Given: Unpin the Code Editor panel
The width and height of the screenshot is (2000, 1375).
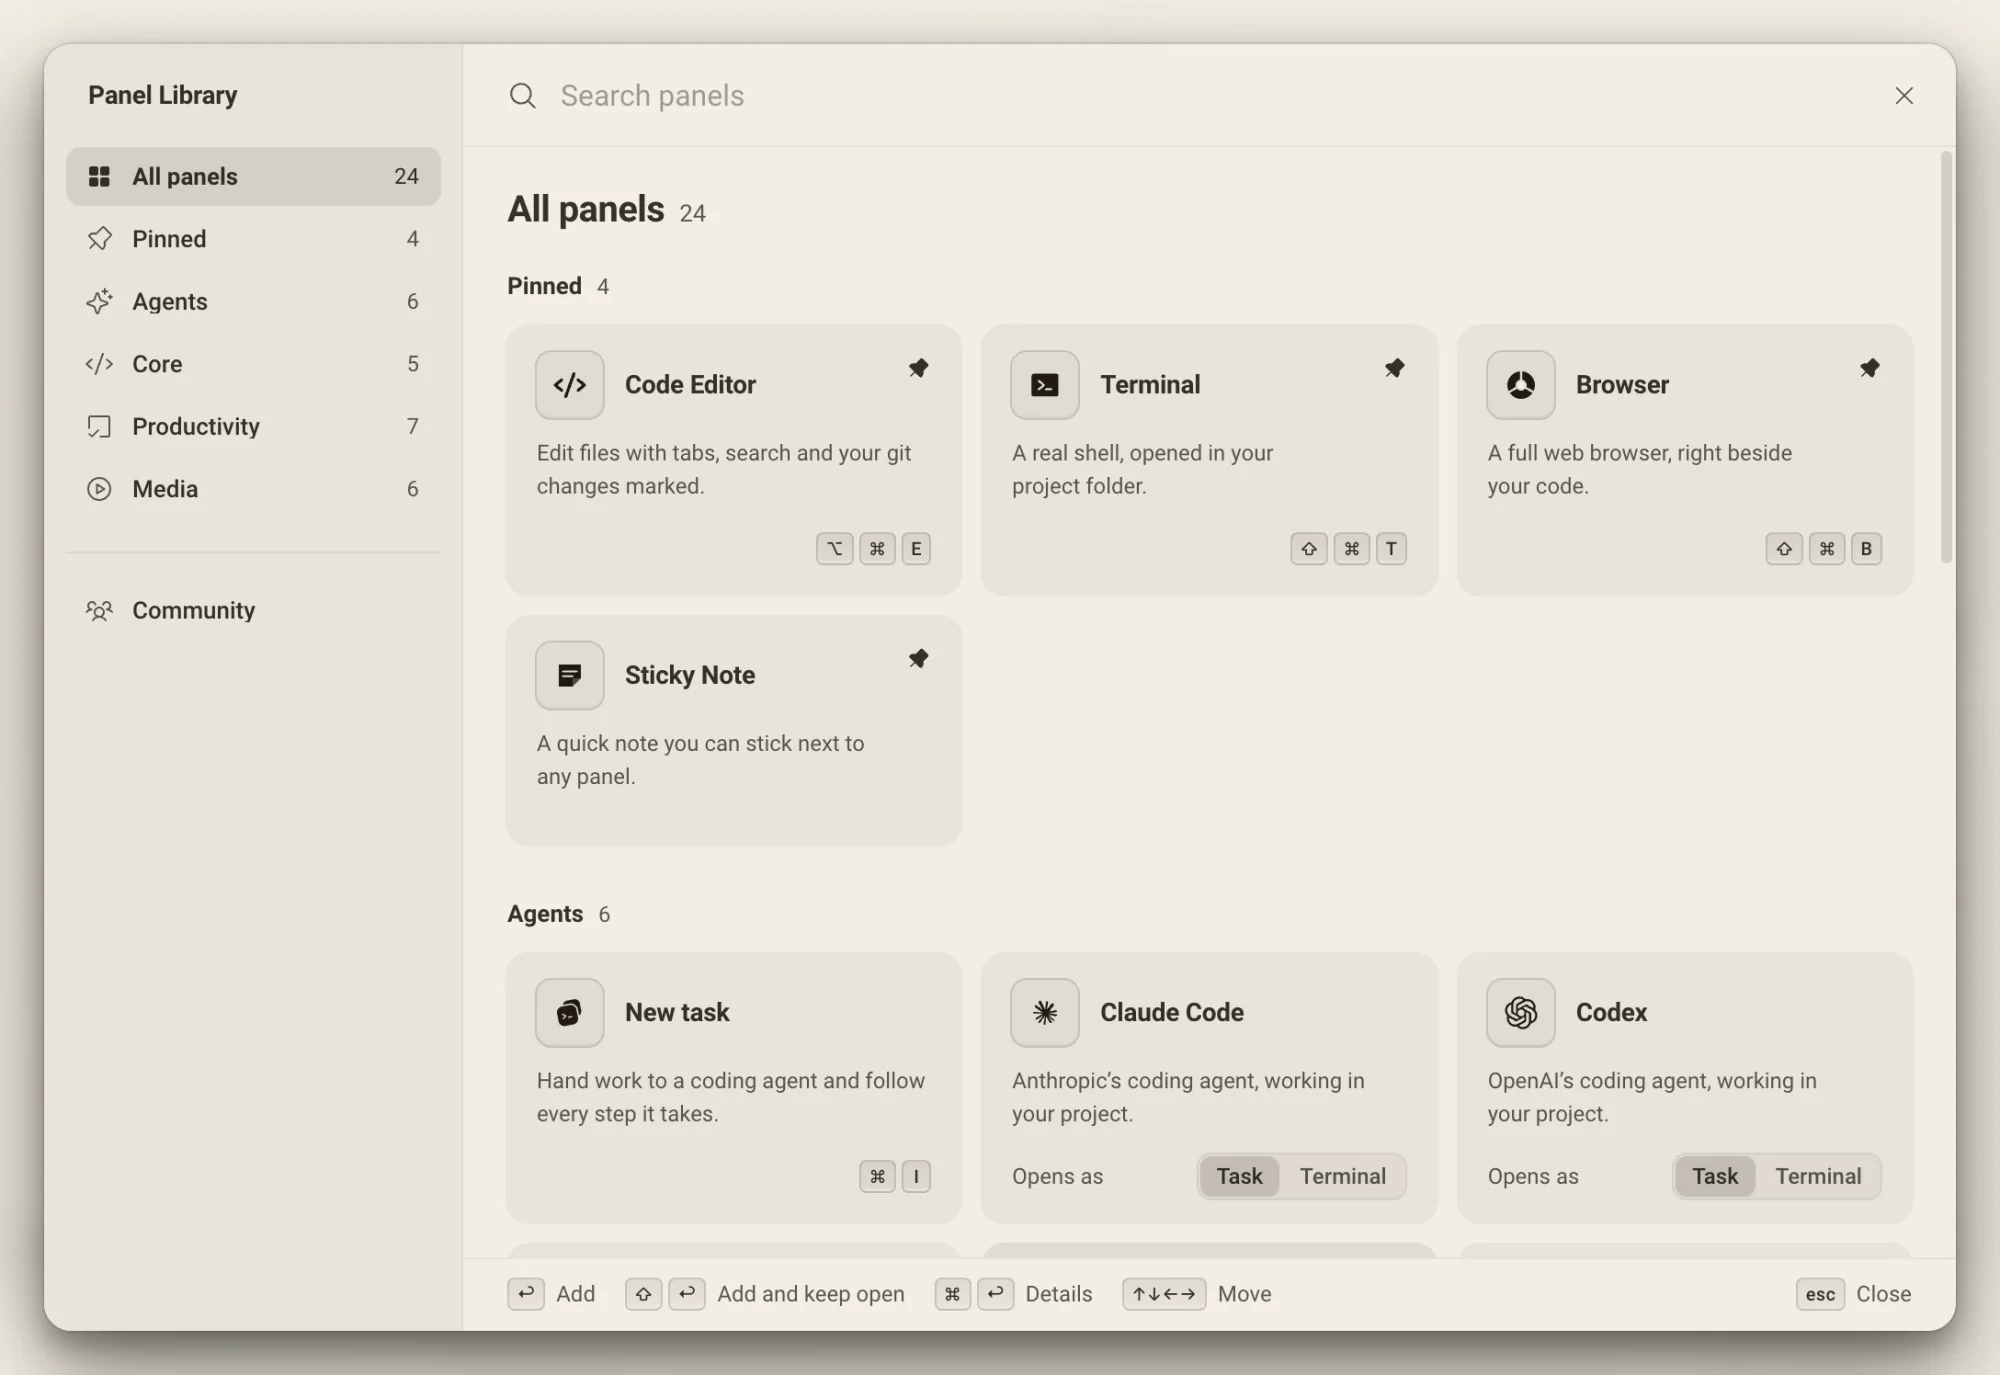Looking at the screenshot, I should click(x=918, y=368).
